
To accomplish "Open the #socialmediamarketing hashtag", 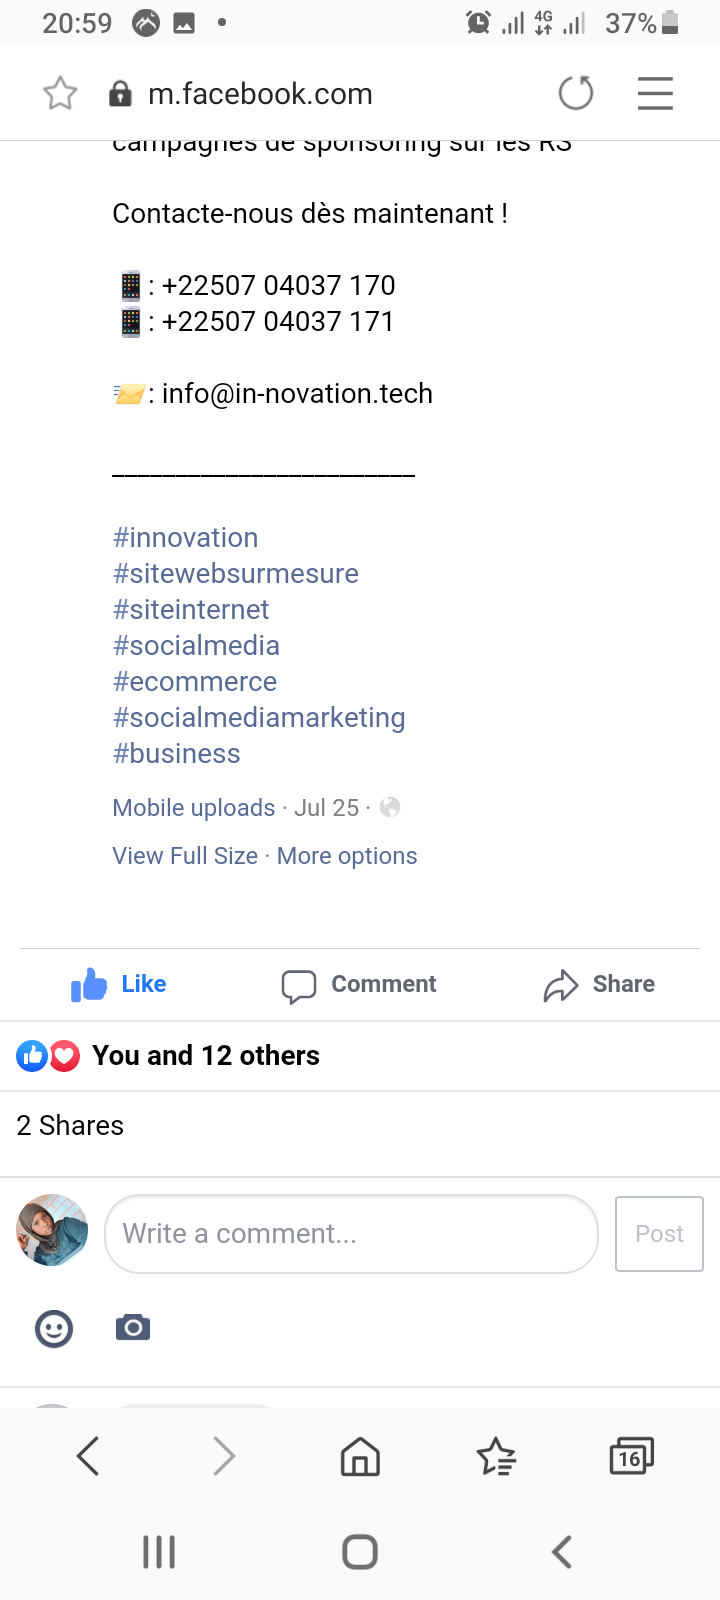I will pyautogui.click(x=259, y=718).
